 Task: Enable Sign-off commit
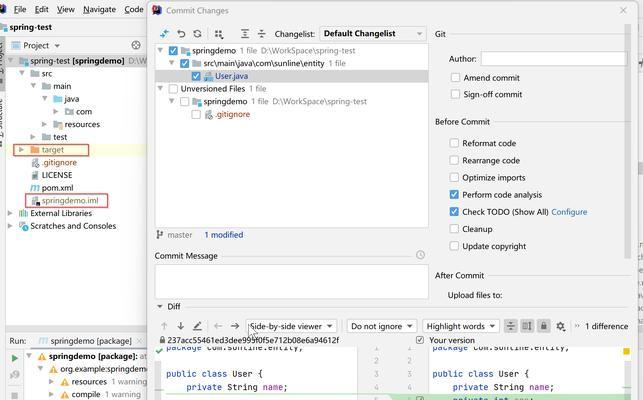tap(455, 94)
